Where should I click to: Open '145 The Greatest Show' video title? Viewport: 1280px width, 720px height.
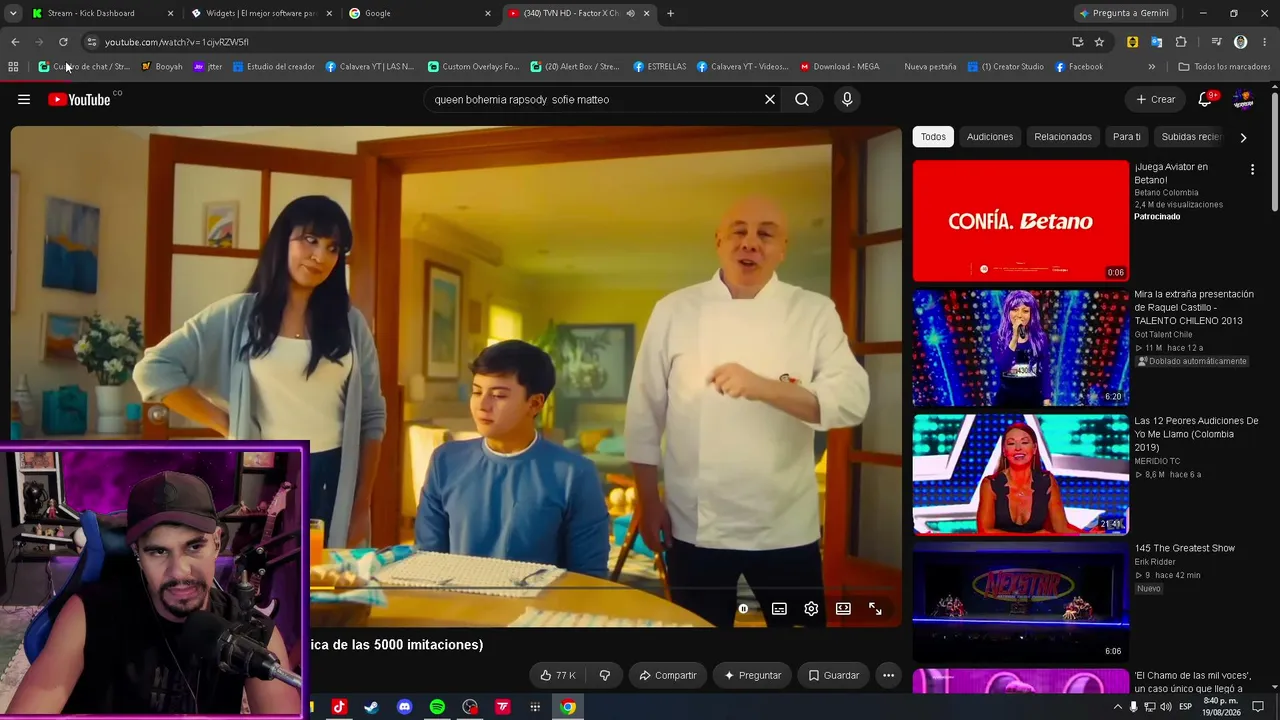tap(1184, 548)
